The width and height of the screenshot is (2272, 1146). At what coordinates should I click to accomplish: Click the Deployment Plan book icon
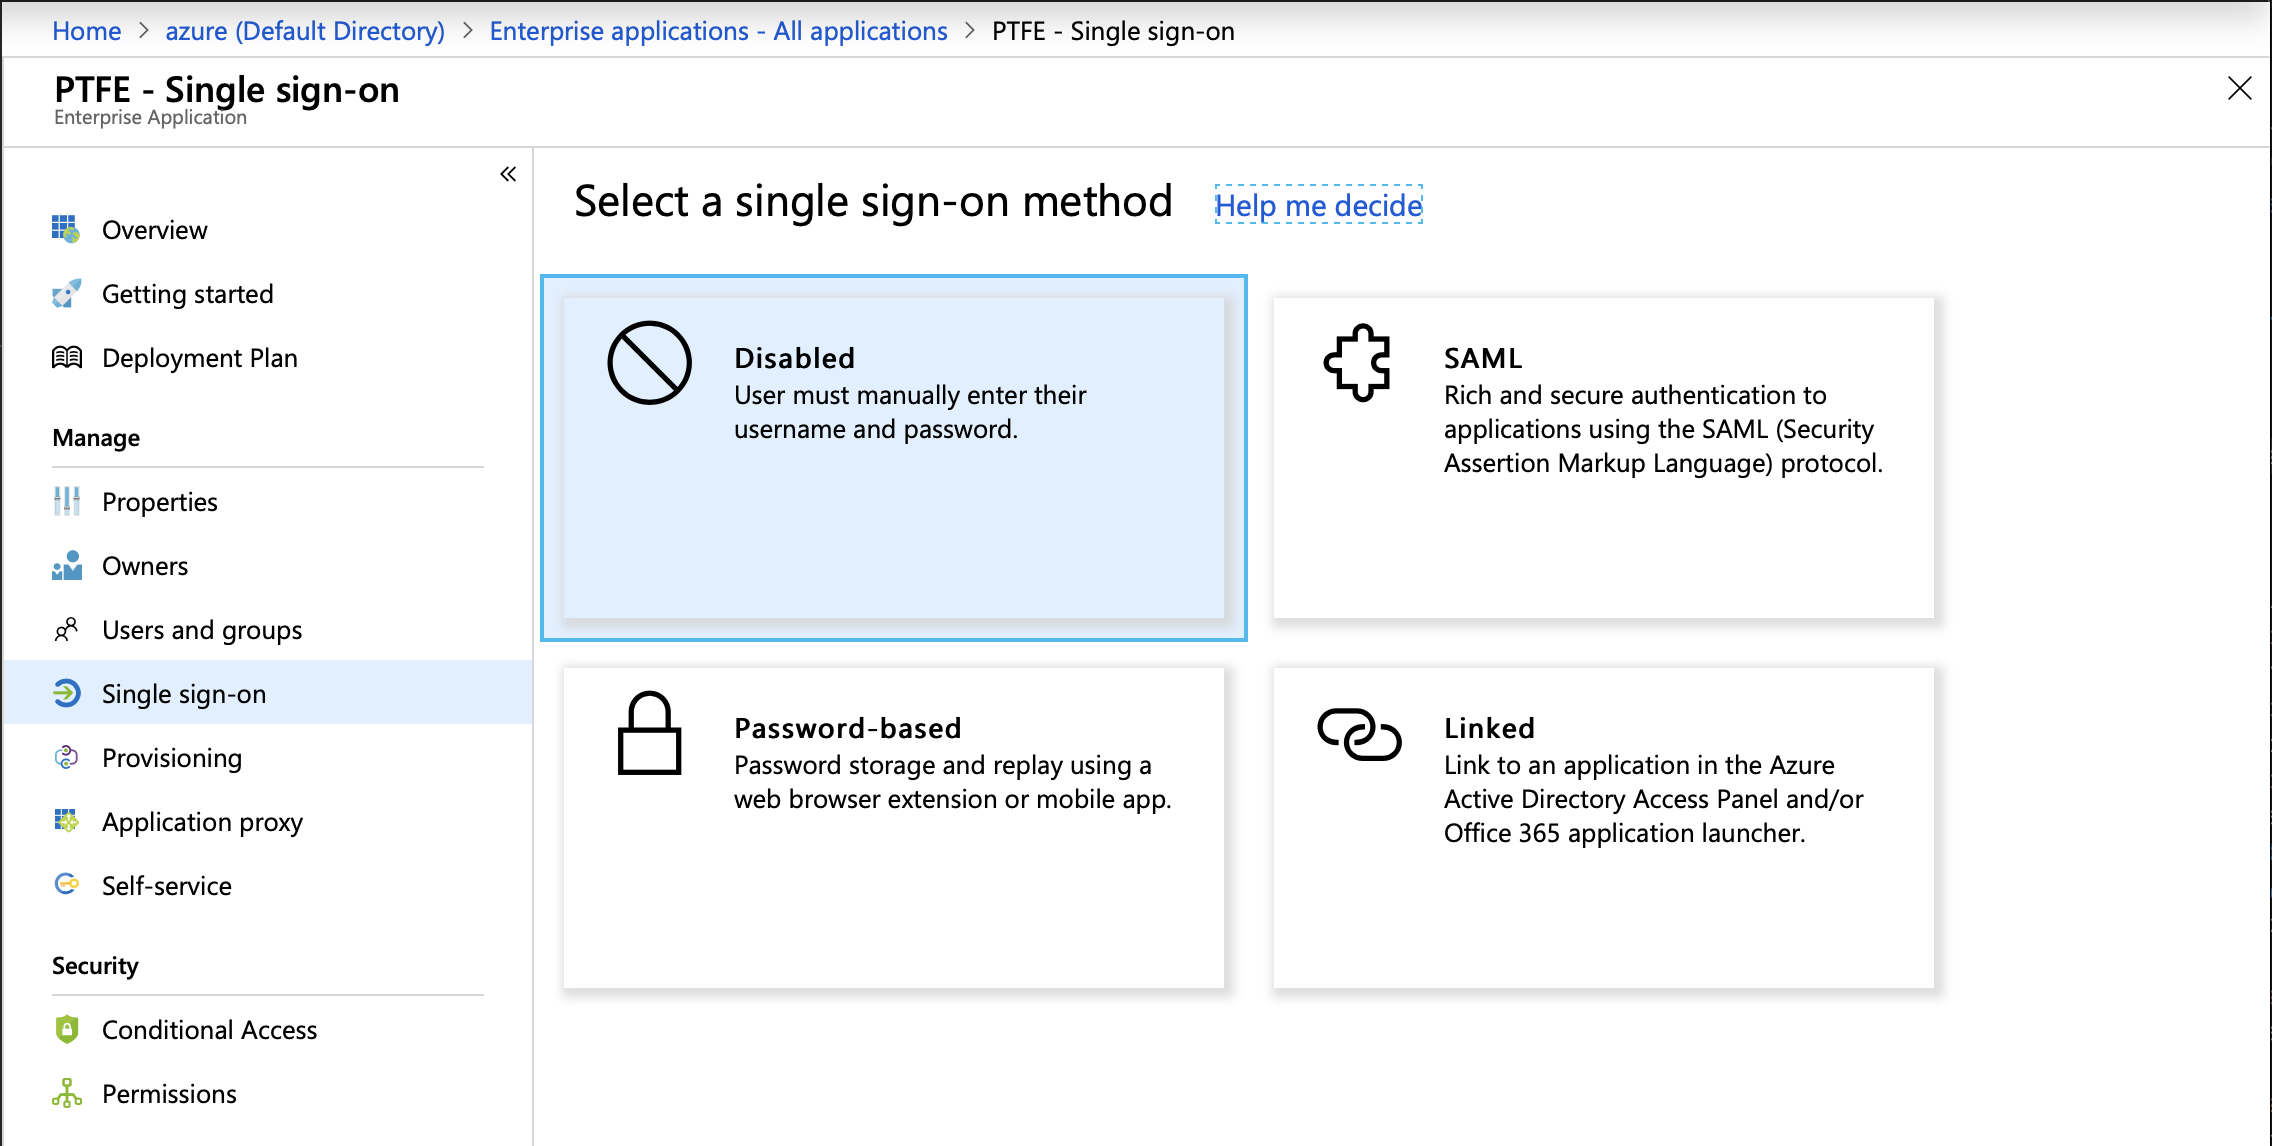(x=66, y=357)
